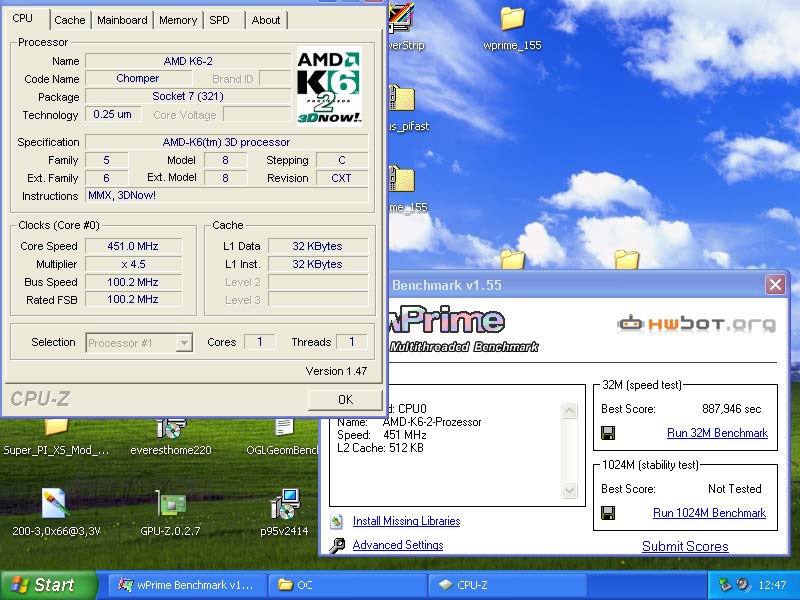Switch to wPrime Benchmark taskbar button

(x=188, y=585)
